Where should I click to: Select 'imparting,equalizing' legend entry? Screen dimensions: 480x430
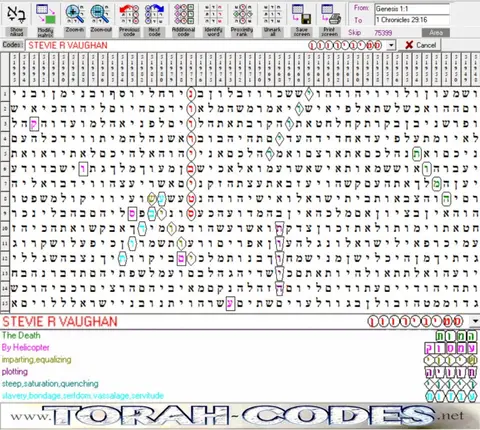click(x=37, y=360)
